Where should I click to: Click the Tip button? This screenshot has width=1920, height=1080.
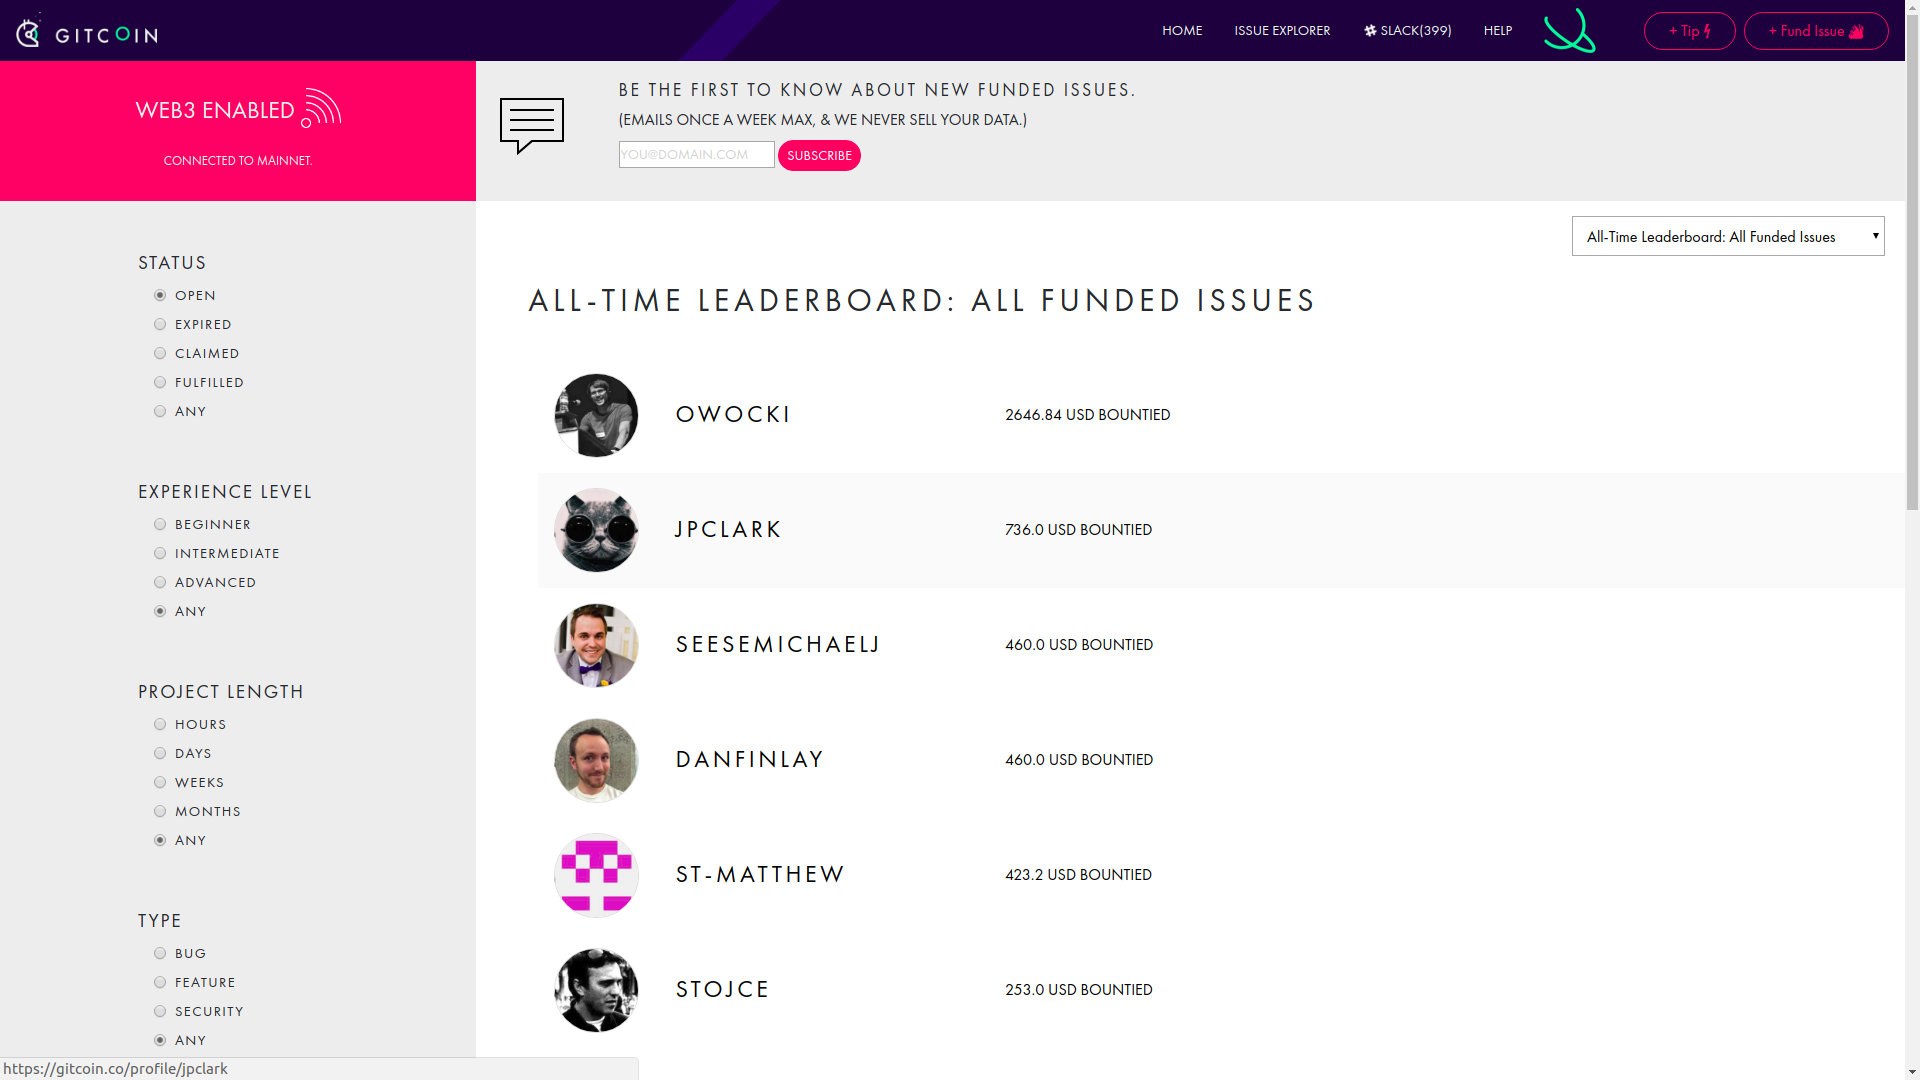point(1689,31)
